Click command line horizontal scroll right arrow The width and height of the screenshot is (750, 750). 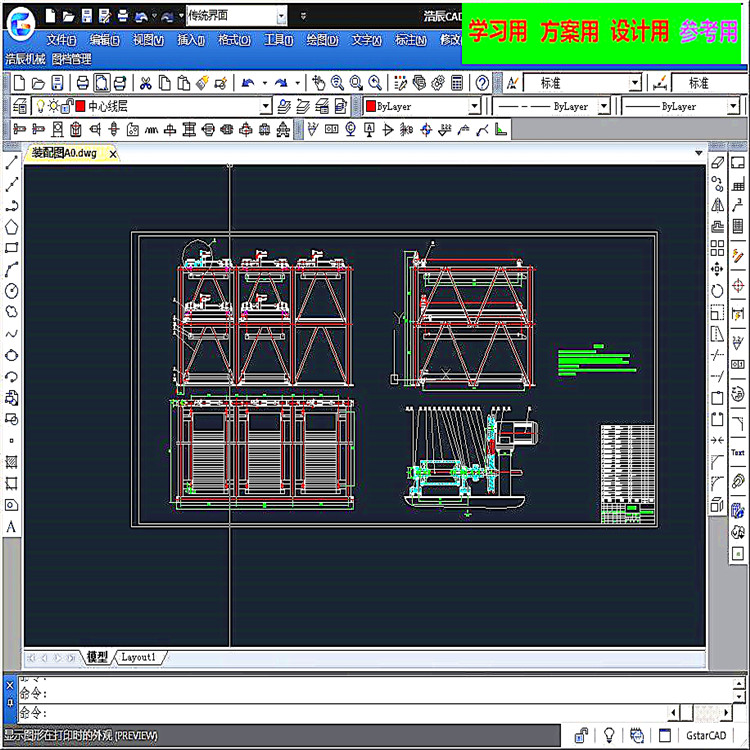tap(727, 713)
